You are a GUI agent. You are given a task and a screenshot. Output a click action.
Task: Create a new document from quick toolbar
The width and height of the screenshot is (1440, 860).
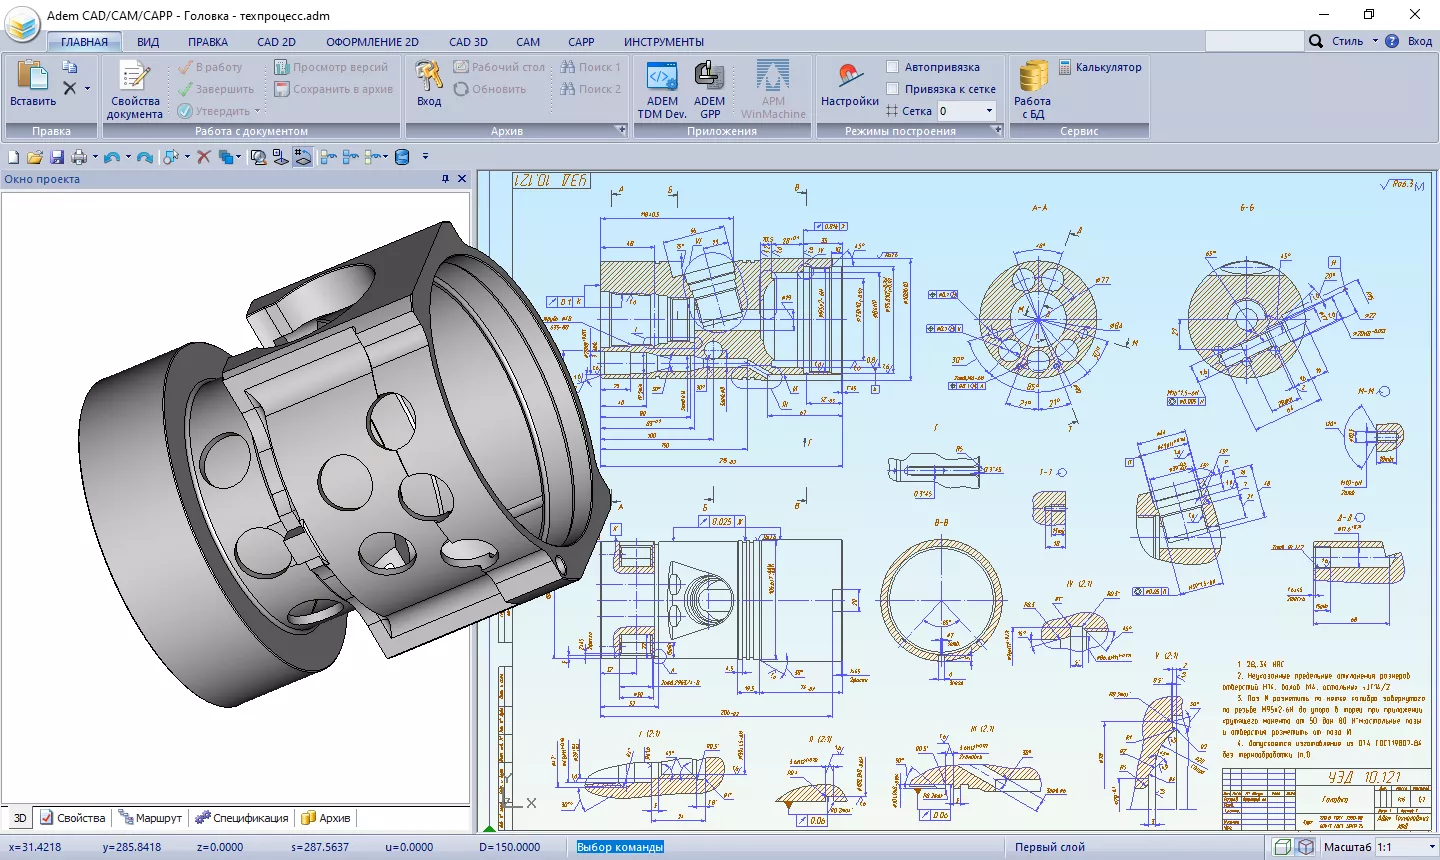[x=13, y=157]
